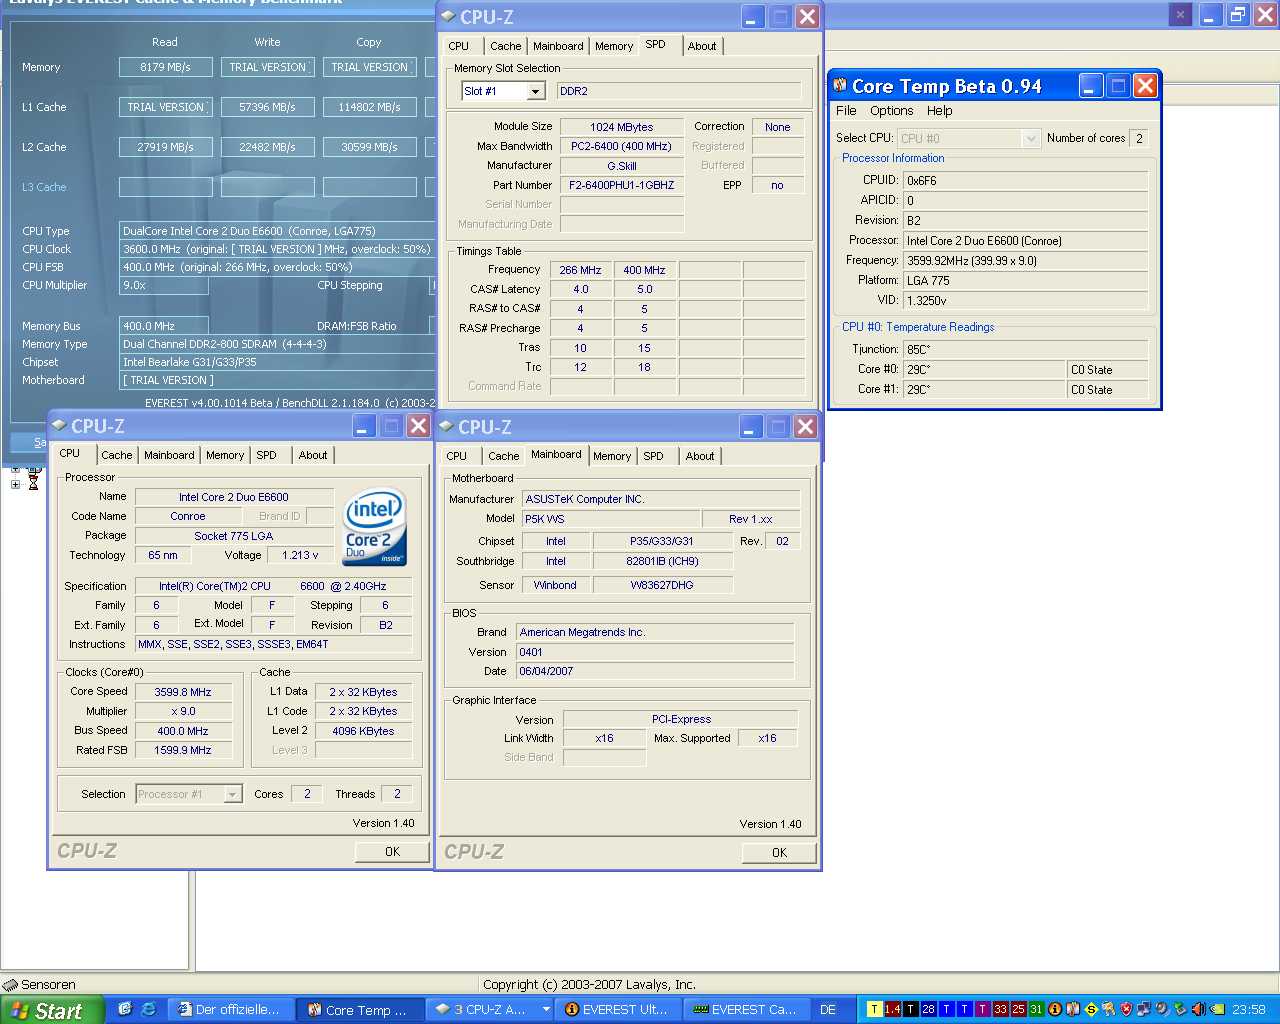Click the first quick launch icon beside Start
Screen dimensions: 1280x1024
125,1009
